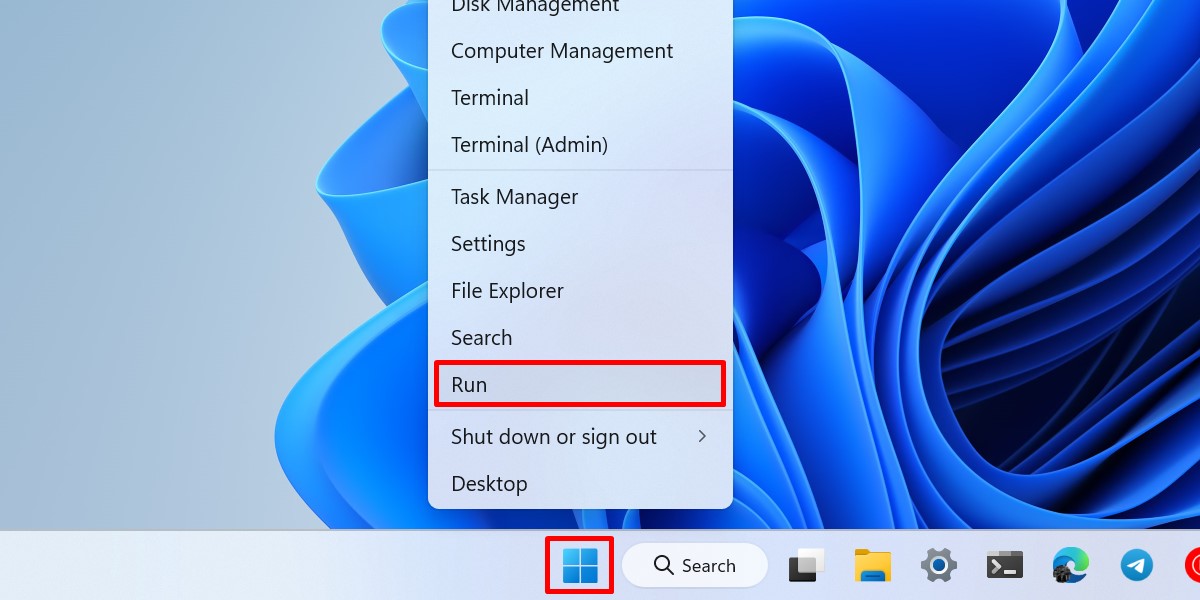Expand the Shut down or sign out submenu

(553, 437)
